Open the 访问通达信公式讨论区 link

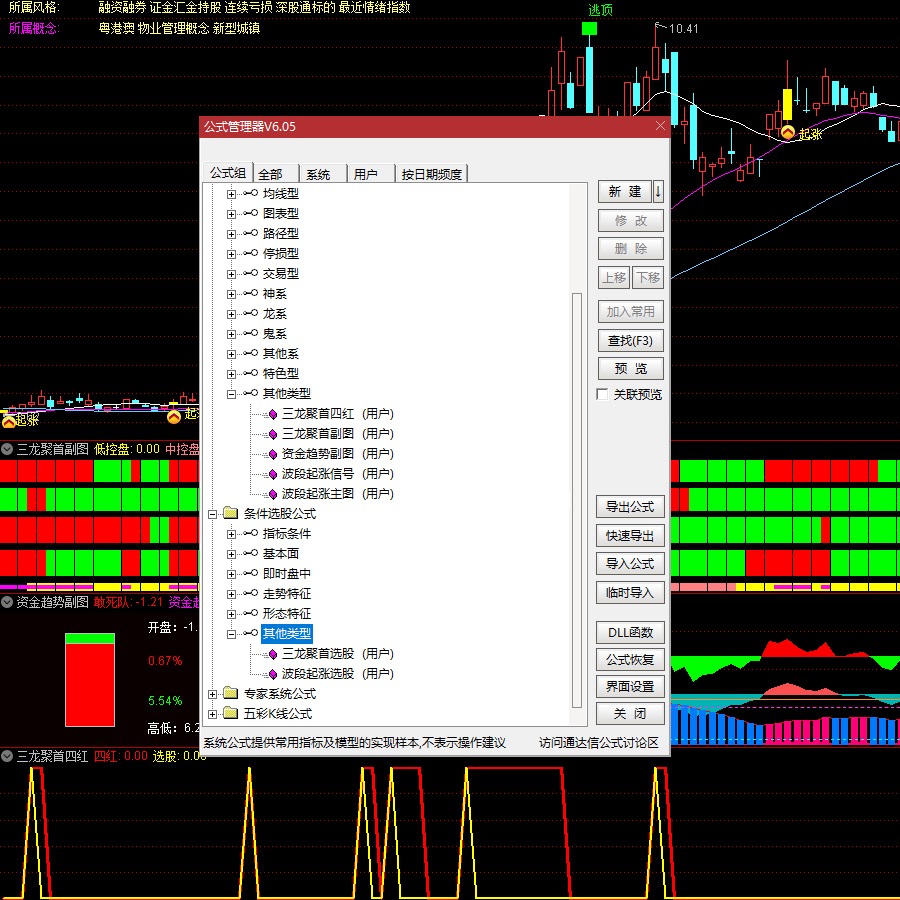click(599, 743)
